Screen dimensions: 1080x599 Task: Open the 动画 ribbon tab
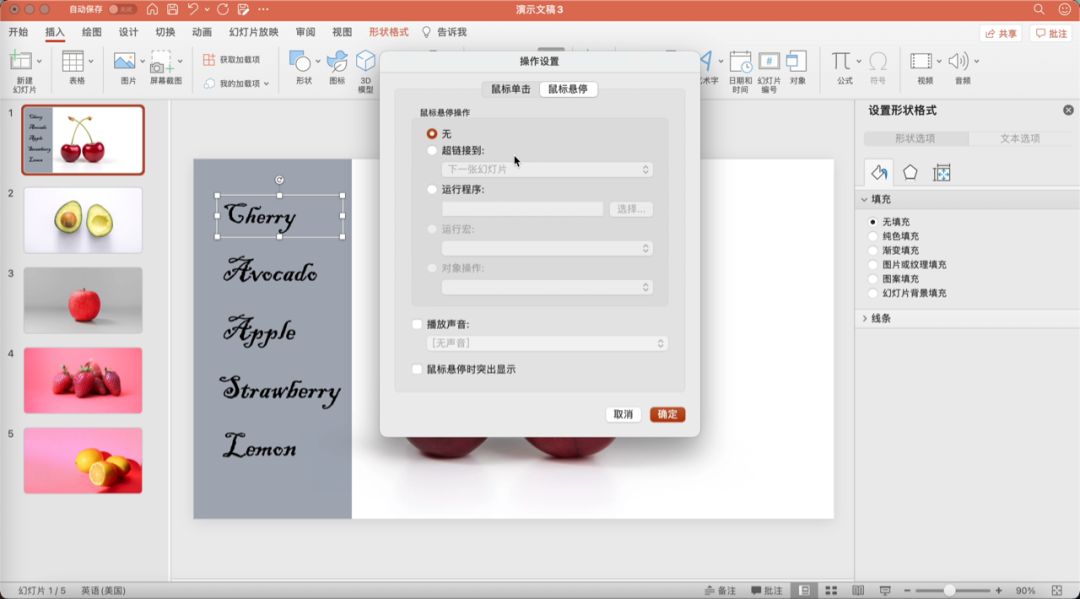click(x=202, y=32)
